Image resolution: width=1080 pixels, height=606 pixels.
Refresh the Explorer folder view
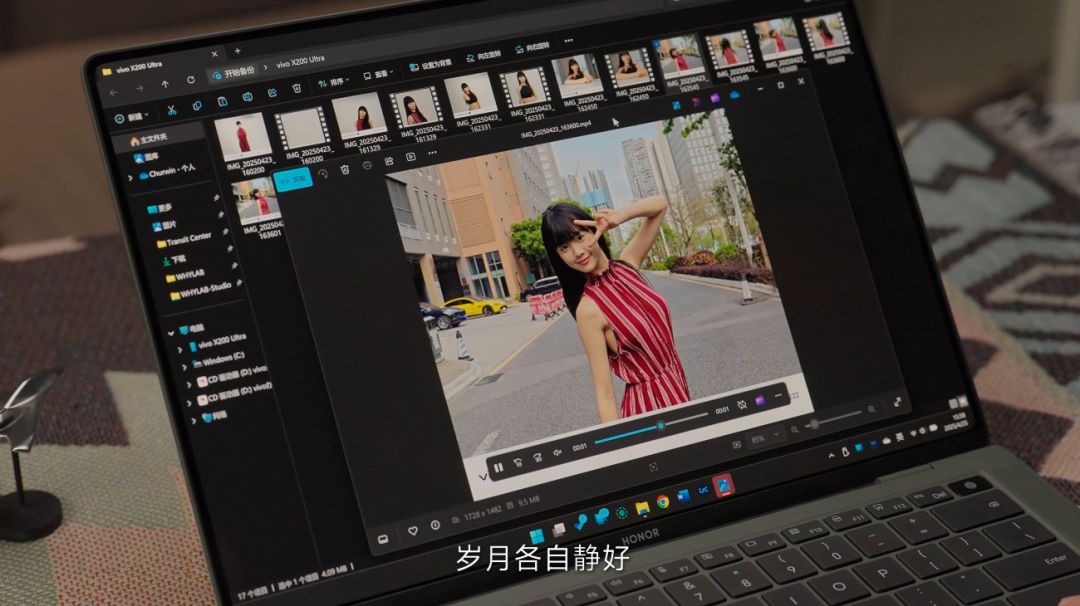coord(191,80)
